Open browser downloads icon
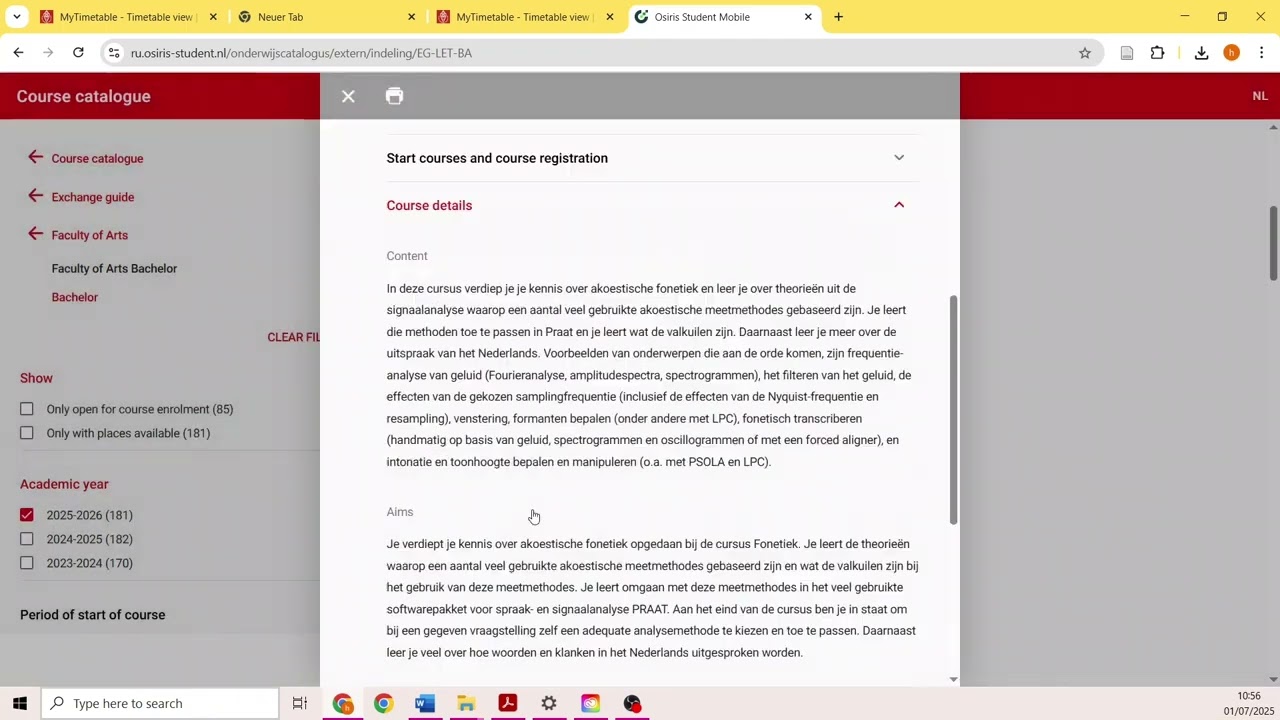The height and width of the screenshot is (720, 1280). coord(1201,53)
